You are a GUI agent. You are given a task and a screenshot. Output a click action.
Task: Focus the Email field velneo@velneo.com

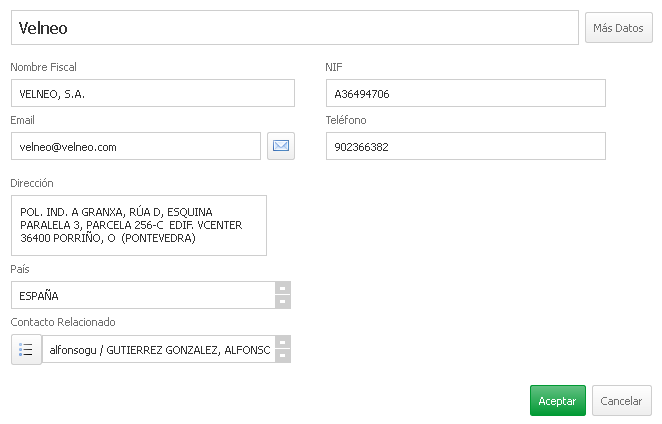pyautogui.click(x=136, y=146)
